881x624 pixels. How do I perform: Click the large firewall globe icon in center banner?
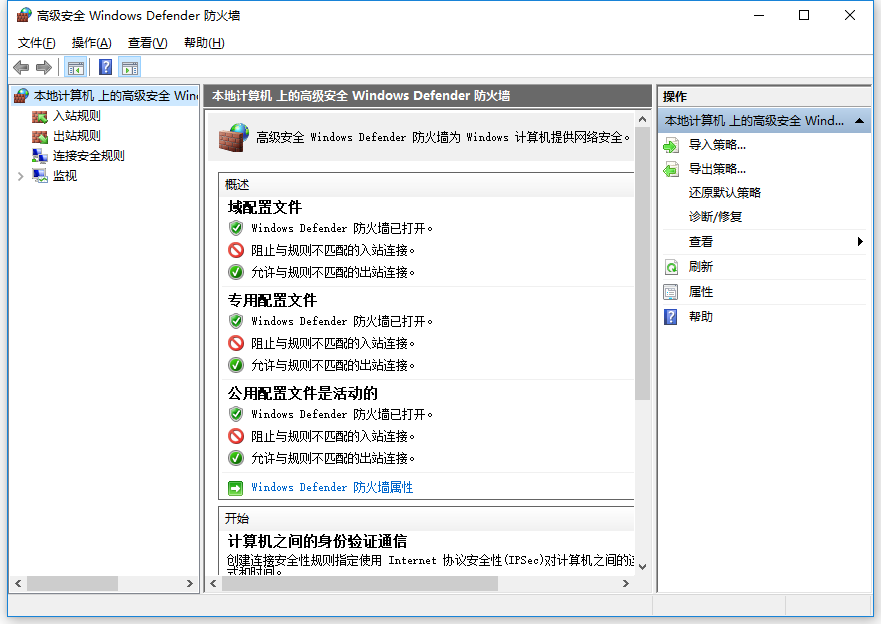tap(233, 138)
